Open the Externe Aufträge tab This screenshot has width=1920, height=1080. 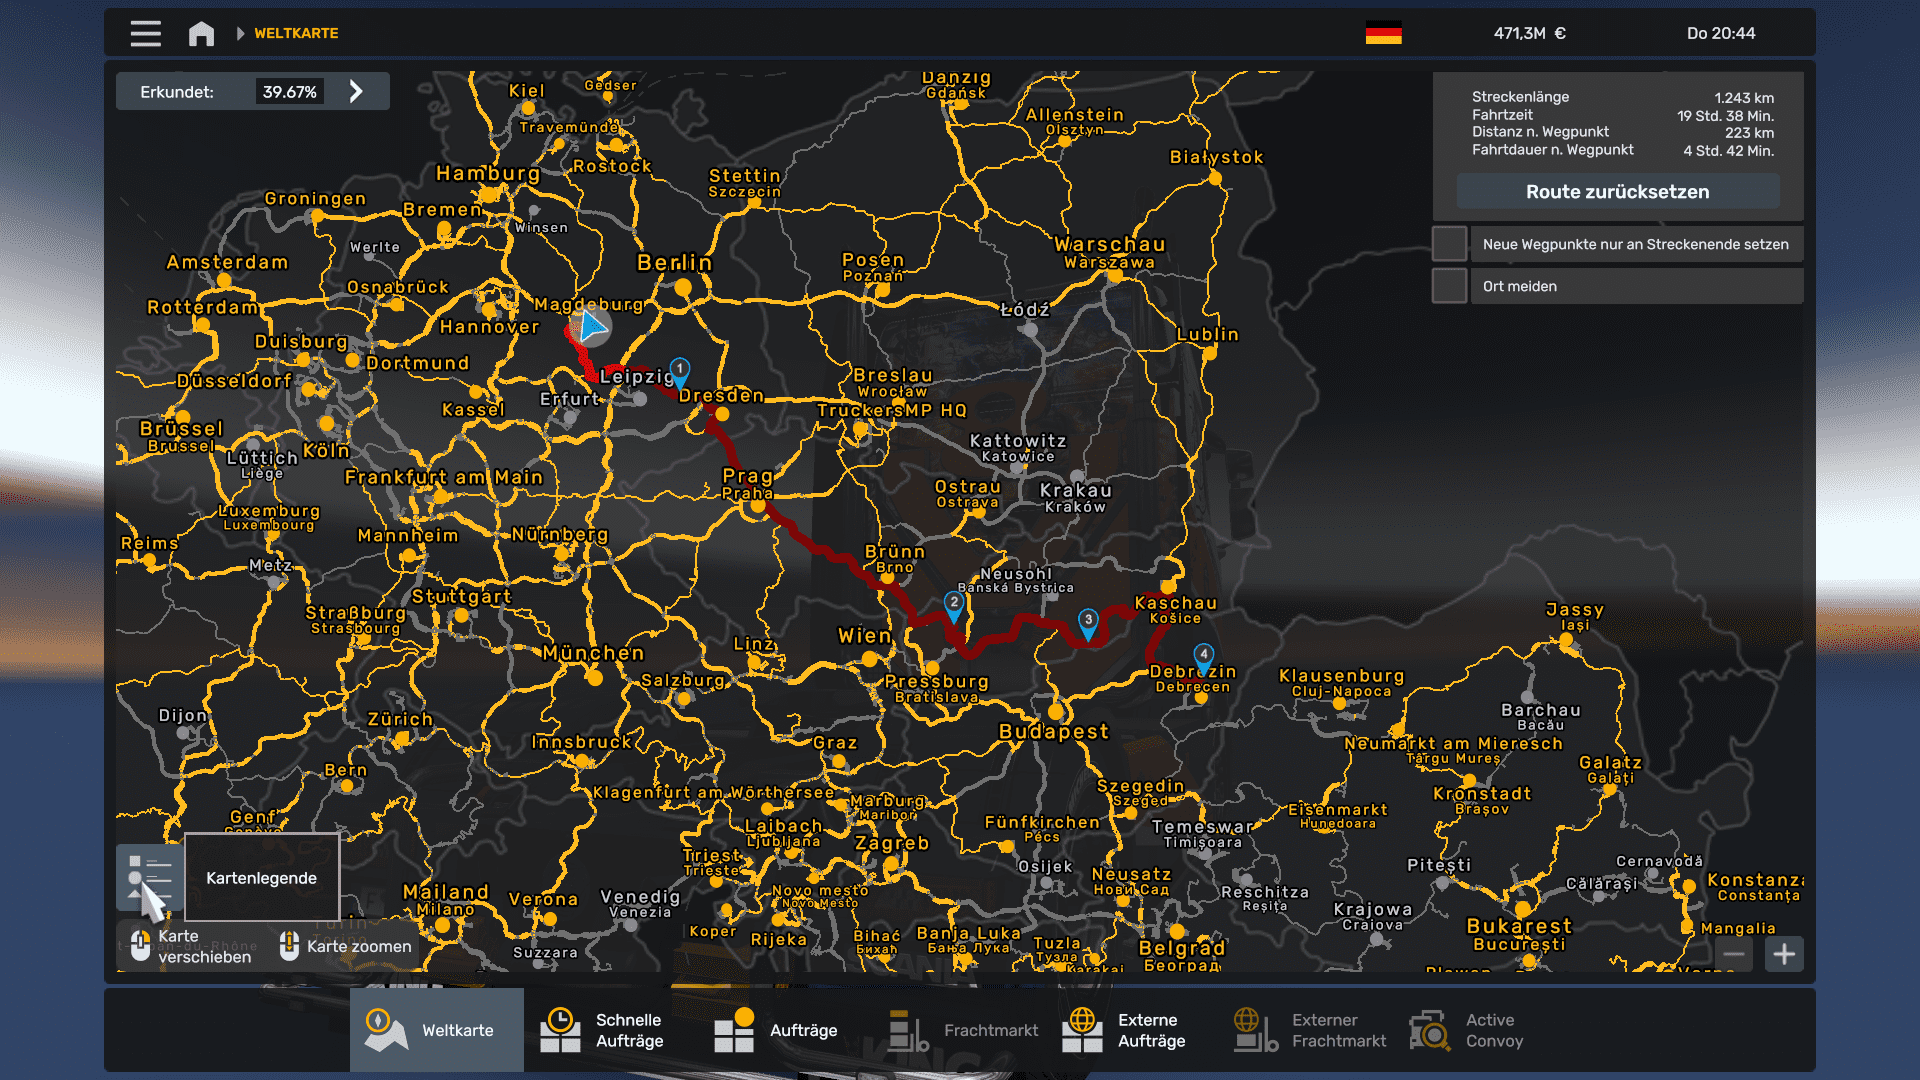click(x=1083, y=1030)
